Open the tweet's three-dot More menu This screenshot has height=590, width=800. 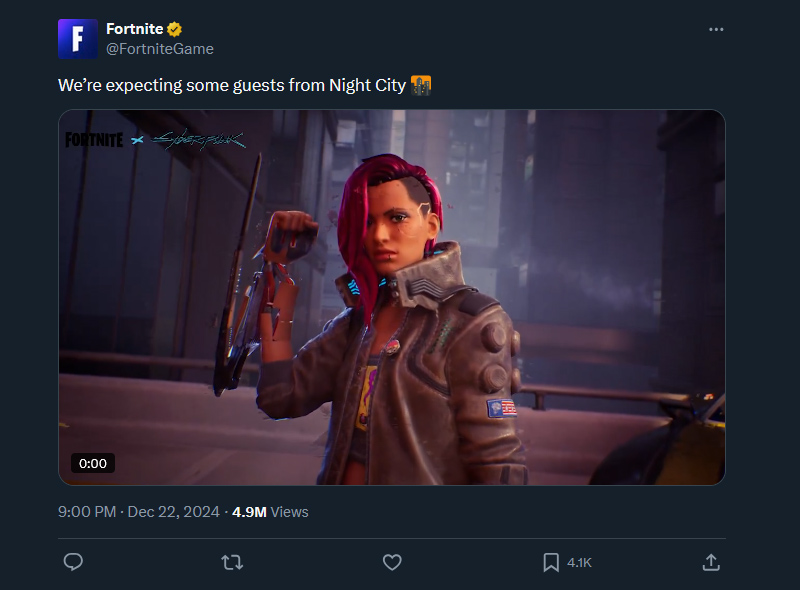[x=715, y=30]
